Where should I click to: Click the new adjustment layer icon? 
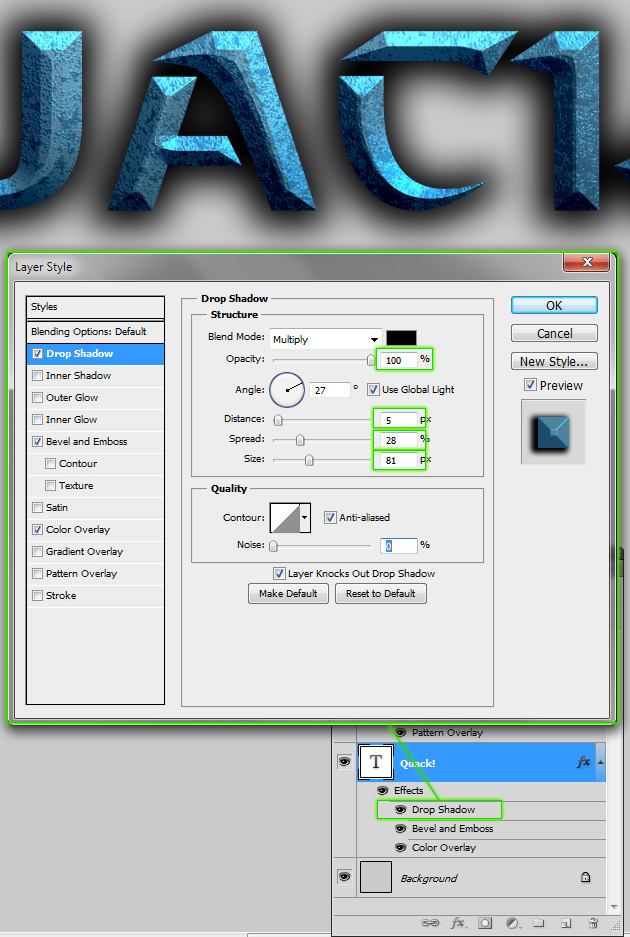[x=512, y=923]
